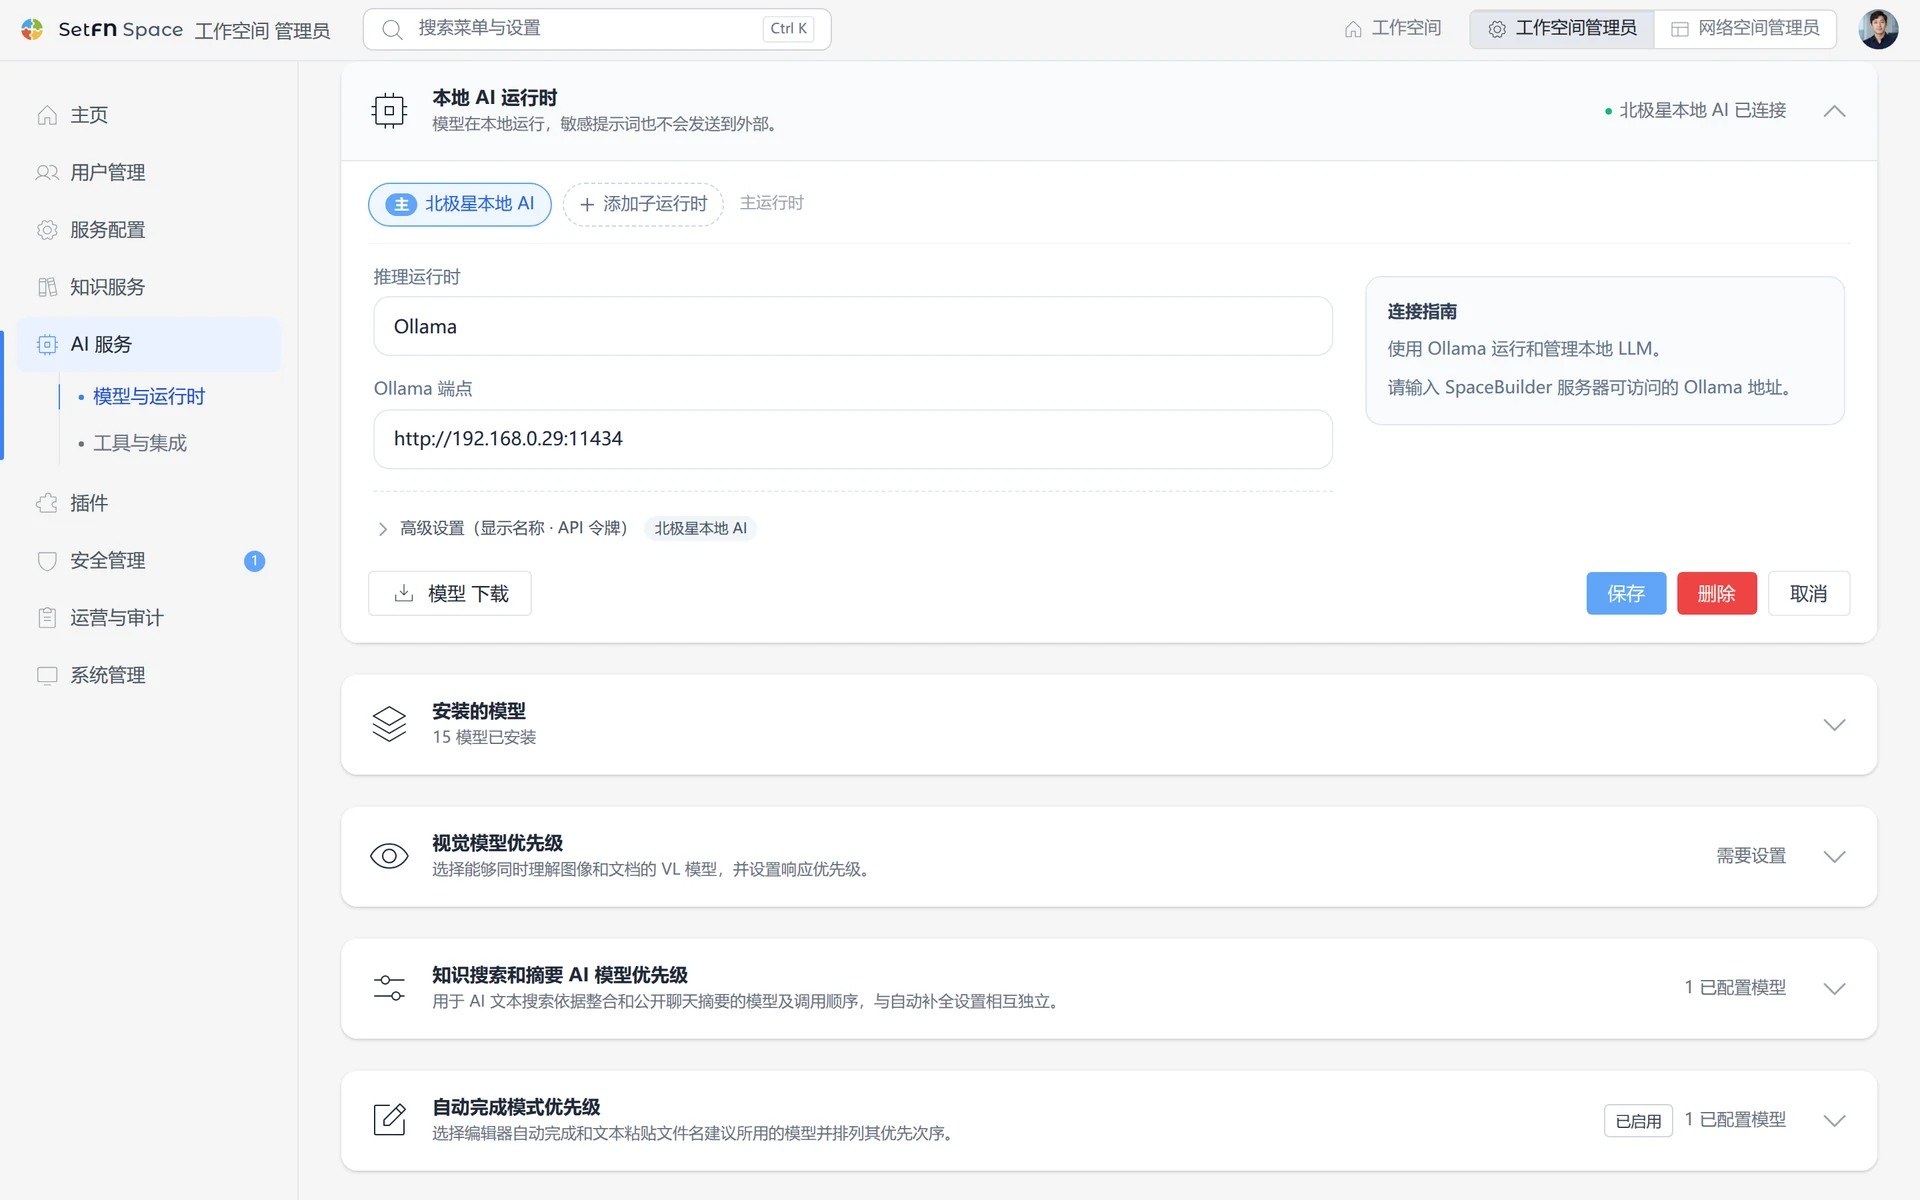The height and width of the screenshot is (1200, 1920).
Task: Click the 已启用 badge in 自动完成 row
Action: coord(1638,1121)
